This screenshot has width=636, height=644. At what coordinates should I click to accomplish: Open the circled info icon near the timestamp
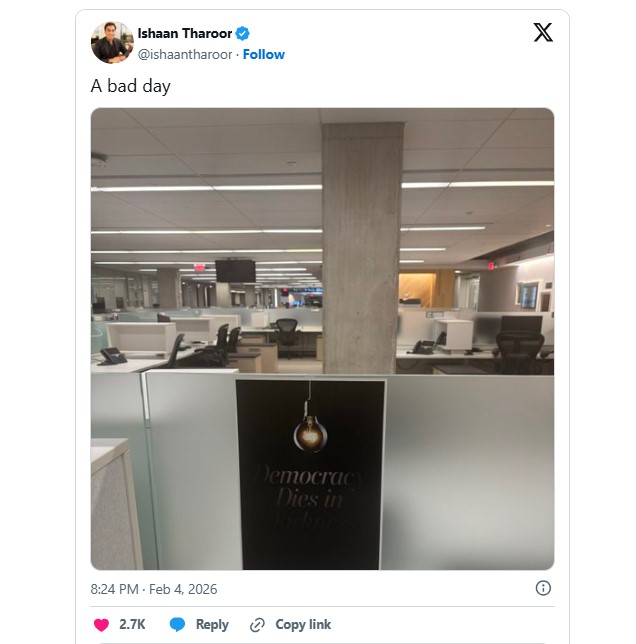click(543, 588)
